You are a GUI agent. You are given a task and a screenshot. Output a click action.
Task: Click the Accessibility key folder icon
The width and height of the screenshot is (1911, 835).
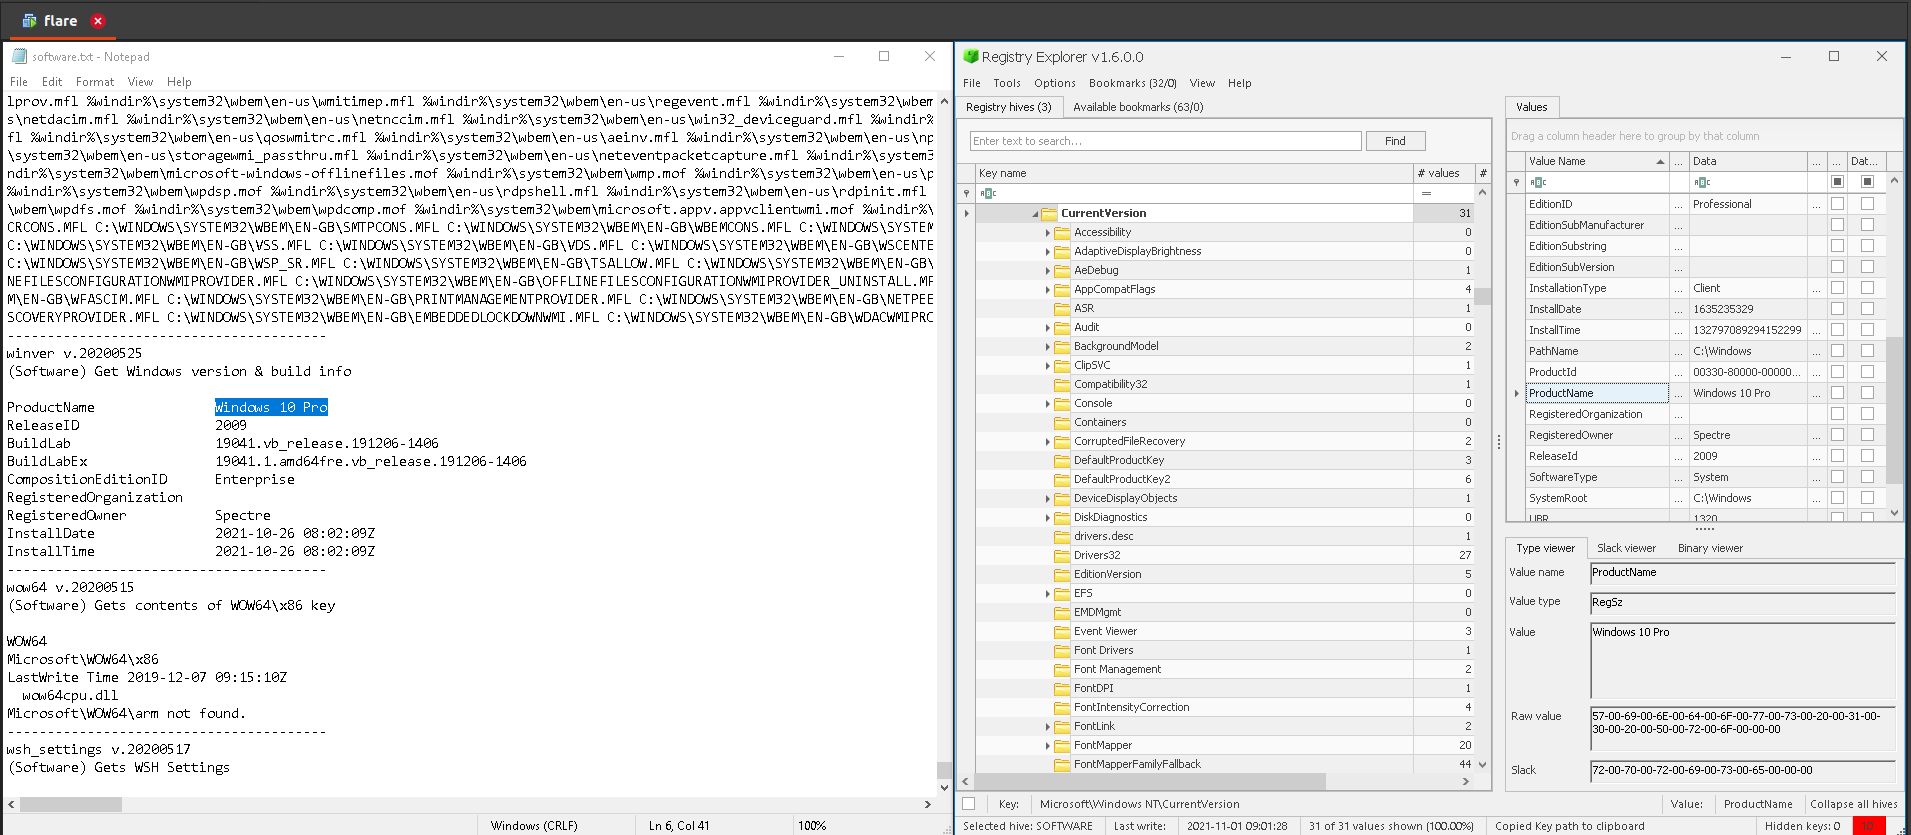(1062, 232)
